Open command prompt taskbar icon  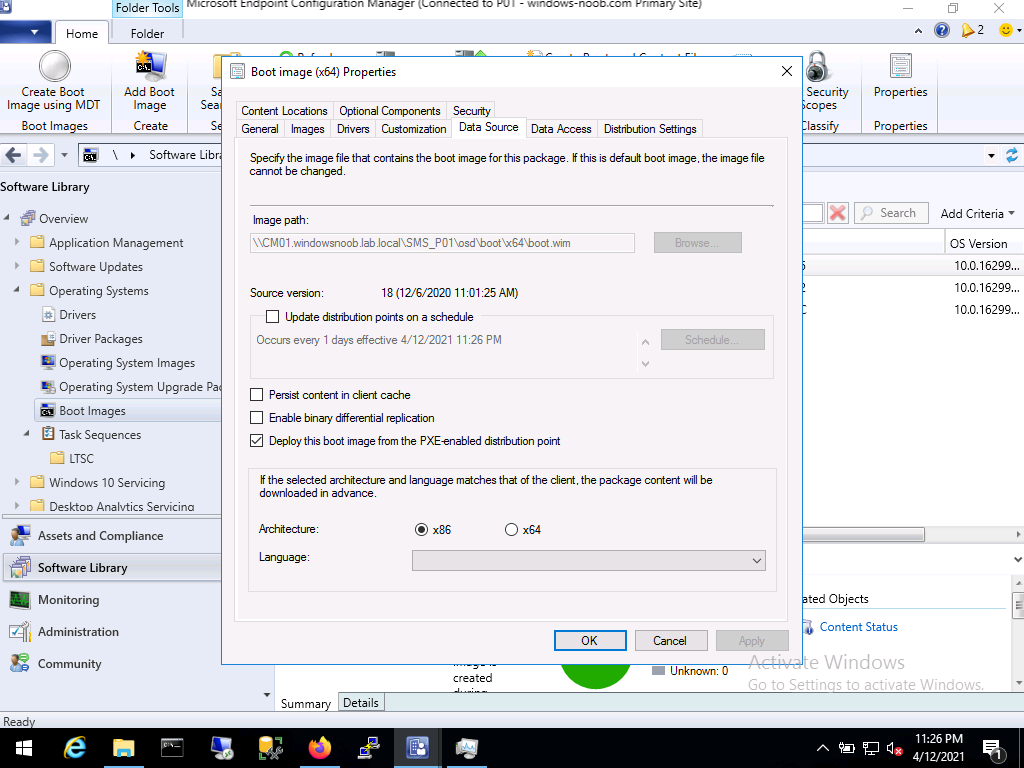(x=172, y=748)
